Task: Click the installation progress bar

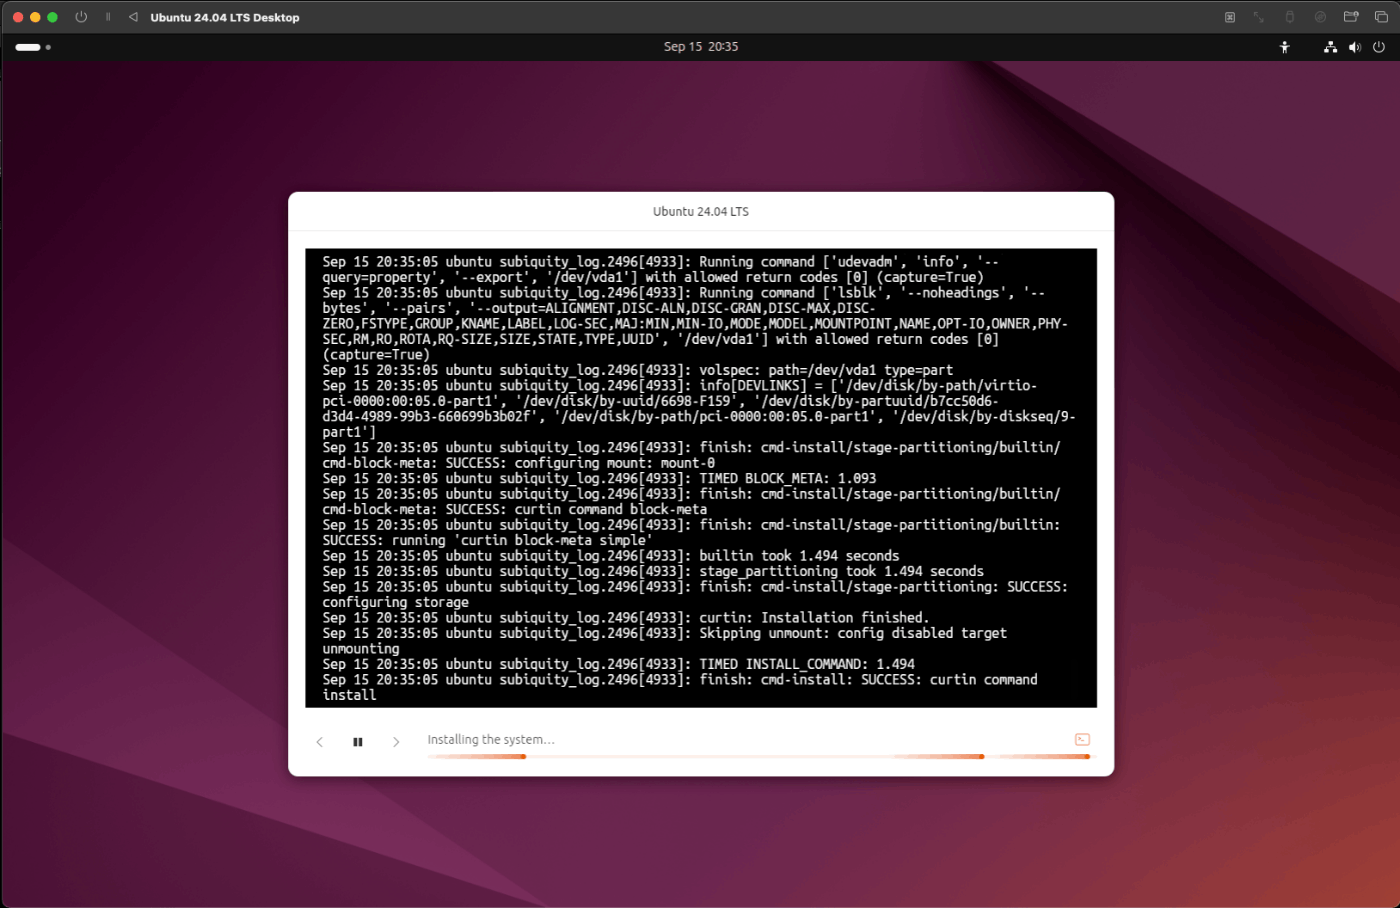Action: [759, 757]
